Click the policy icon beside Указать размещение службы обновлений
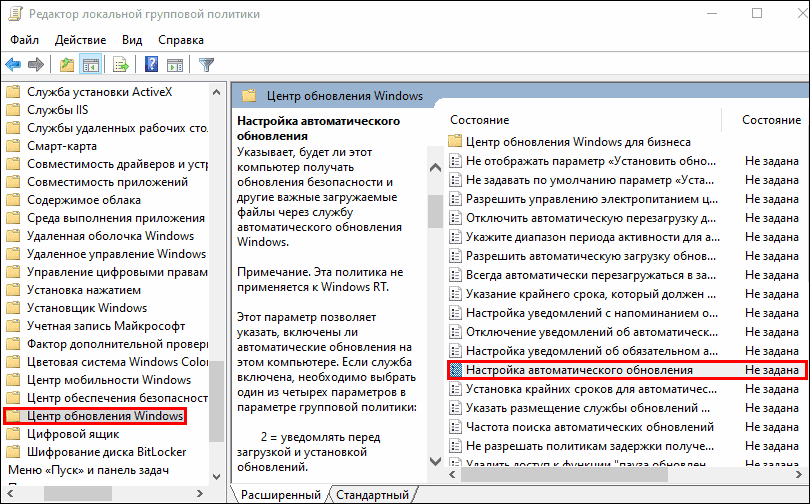Viewport: 810px width, 504px height. pos(455,408)
